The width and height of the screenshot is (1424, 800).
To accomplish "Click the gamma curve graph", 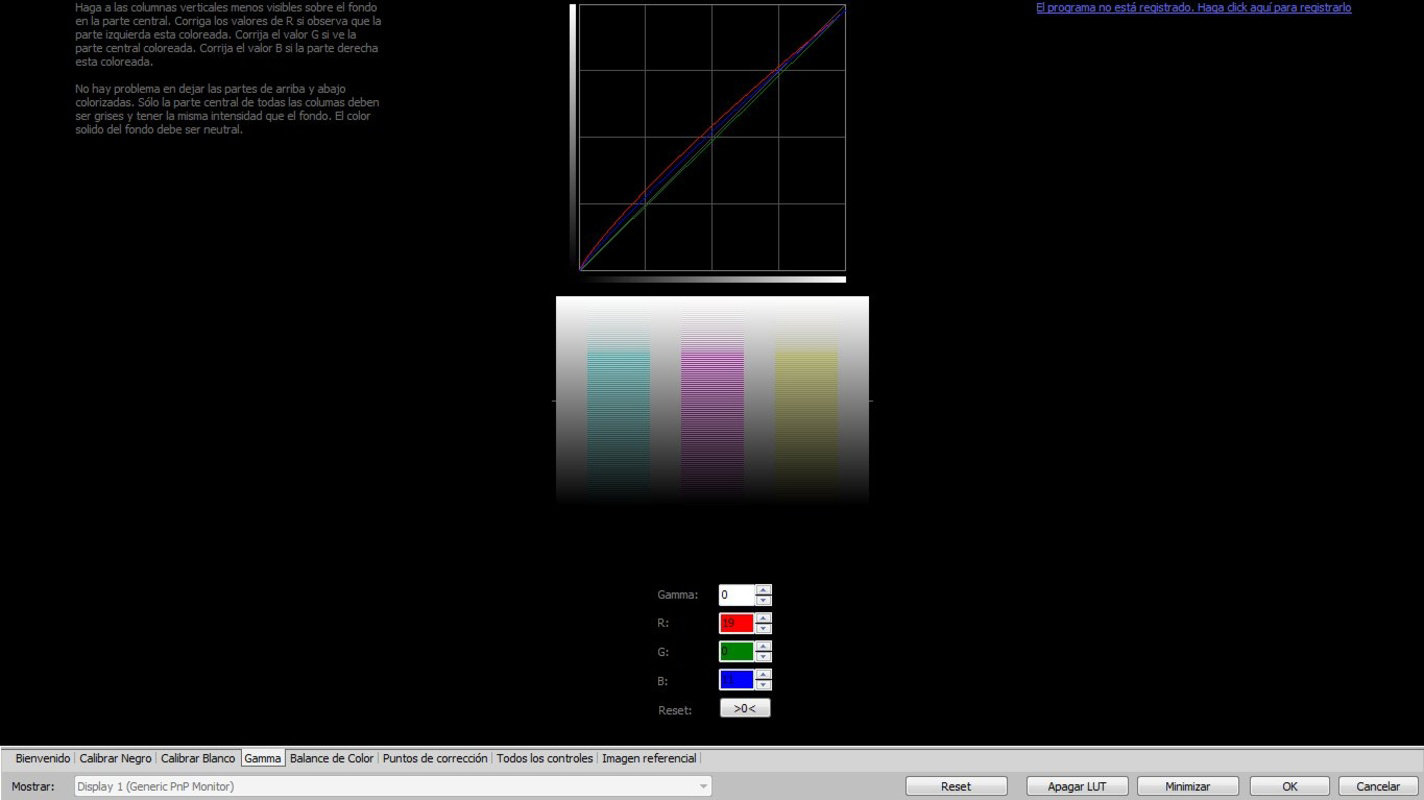I will tap(712, 137).
